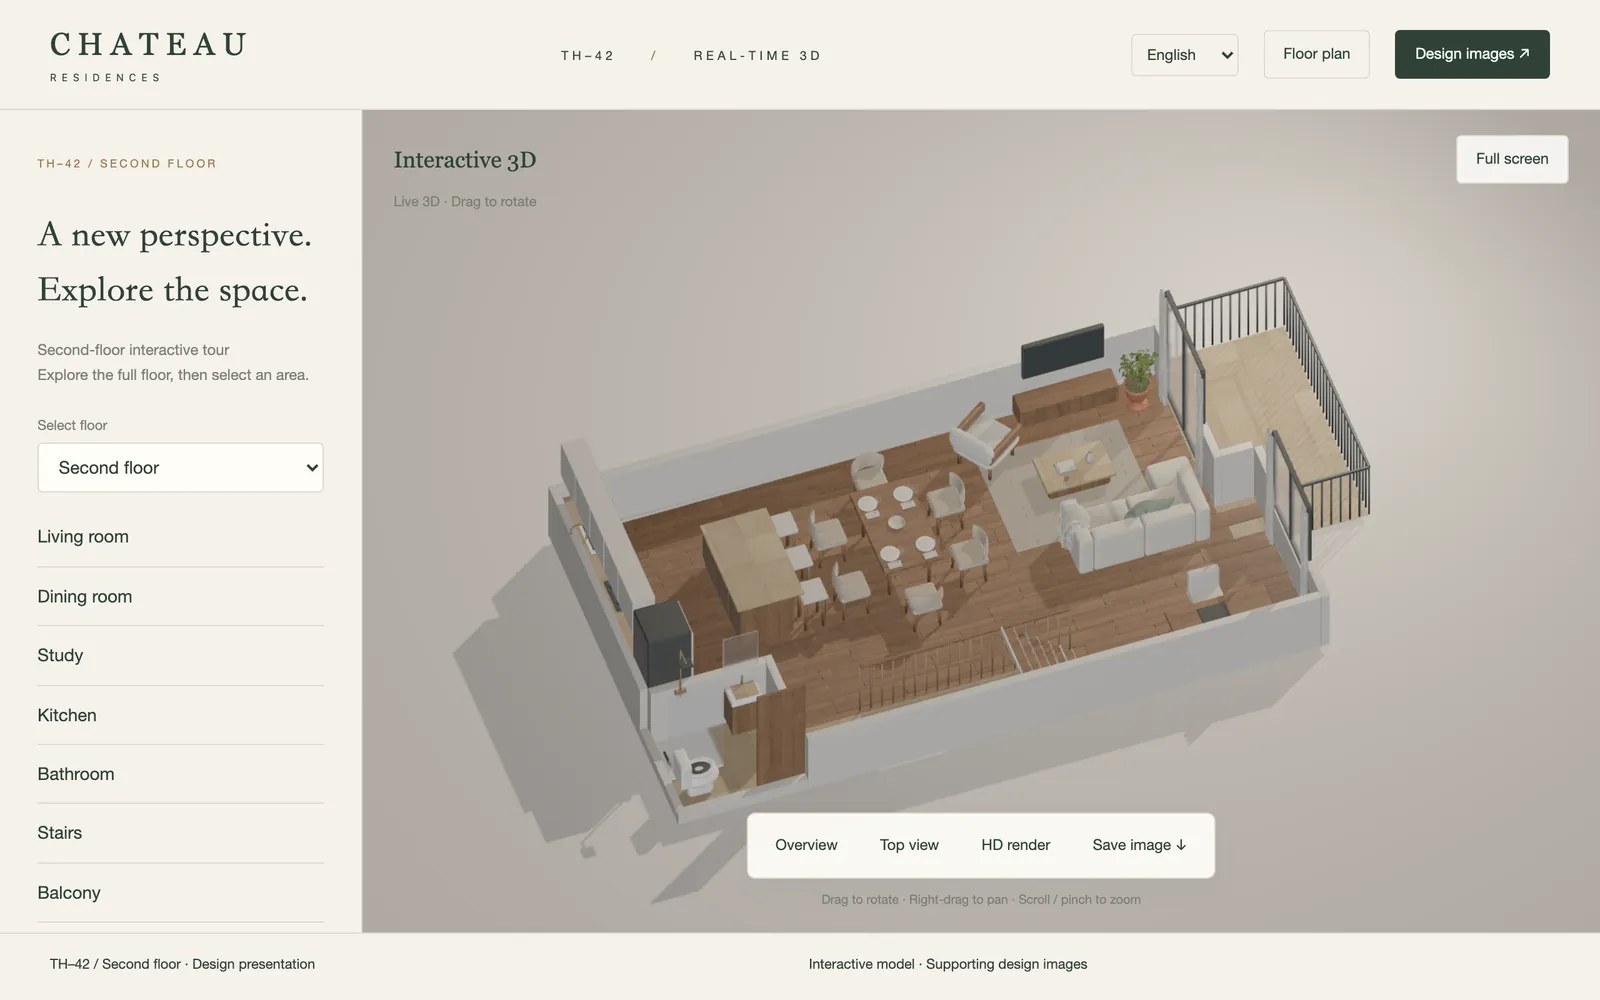
Task: Click Live 3D · Drag to rotate caption
Action: [465, 201]
